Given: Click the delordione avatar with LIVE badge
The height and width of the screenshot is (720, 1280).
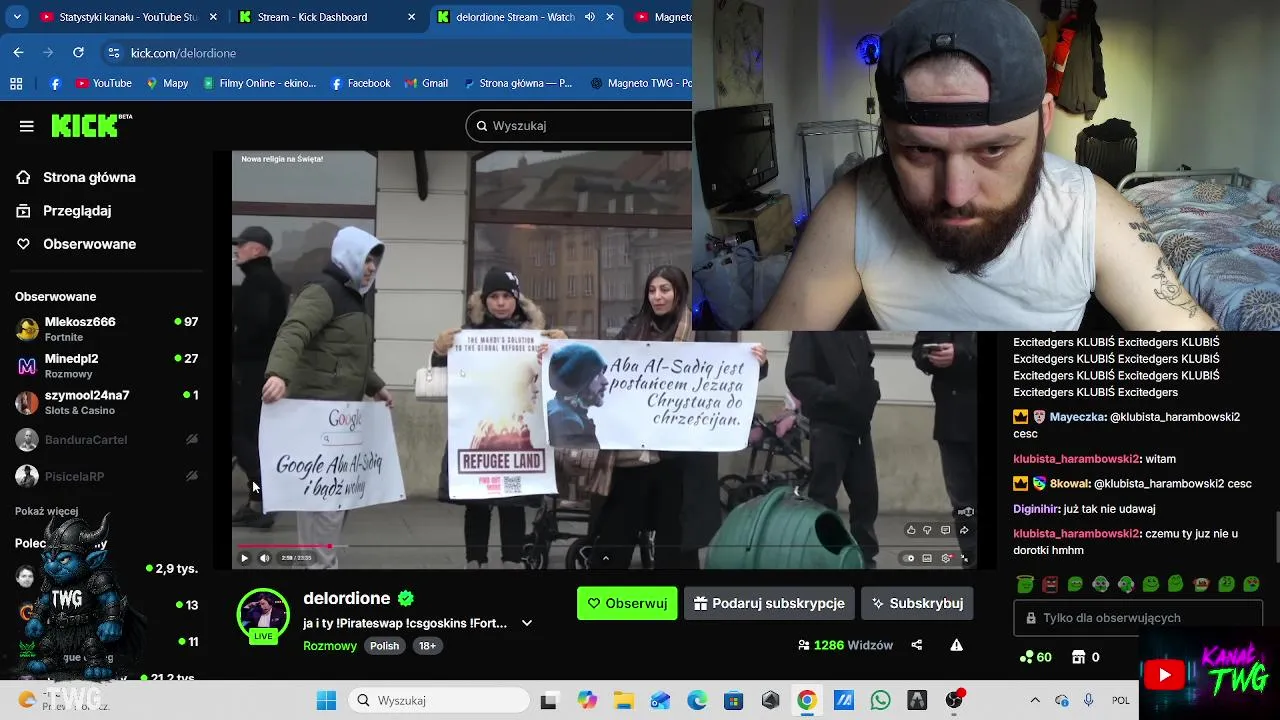Looking at the screenshot, I should [x=263, y=615].
